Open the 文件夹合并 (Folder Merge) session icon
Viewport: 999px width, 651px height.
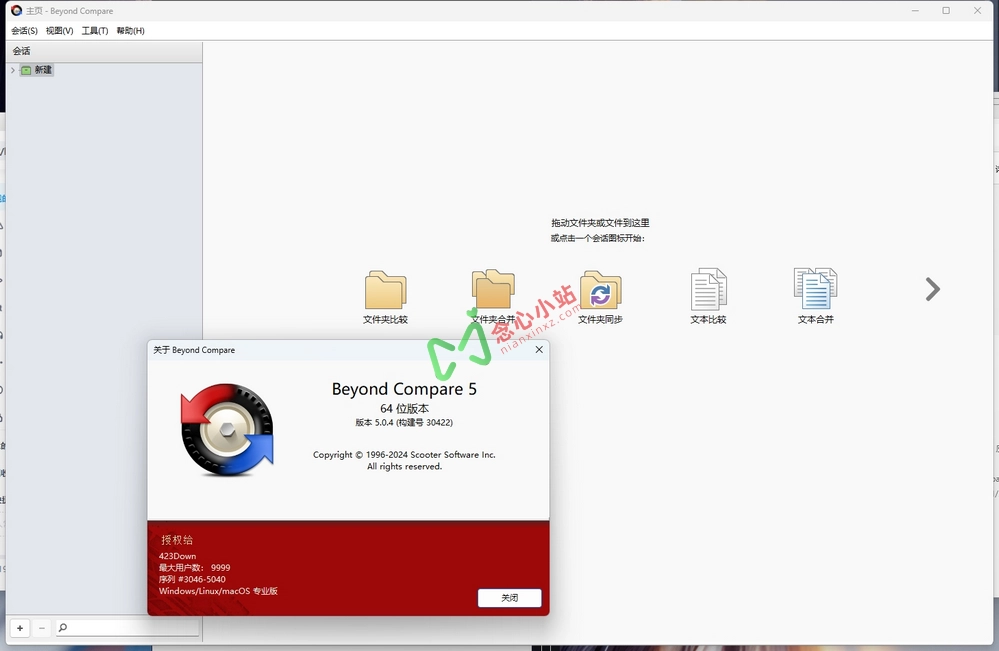(x=494, y=289)
